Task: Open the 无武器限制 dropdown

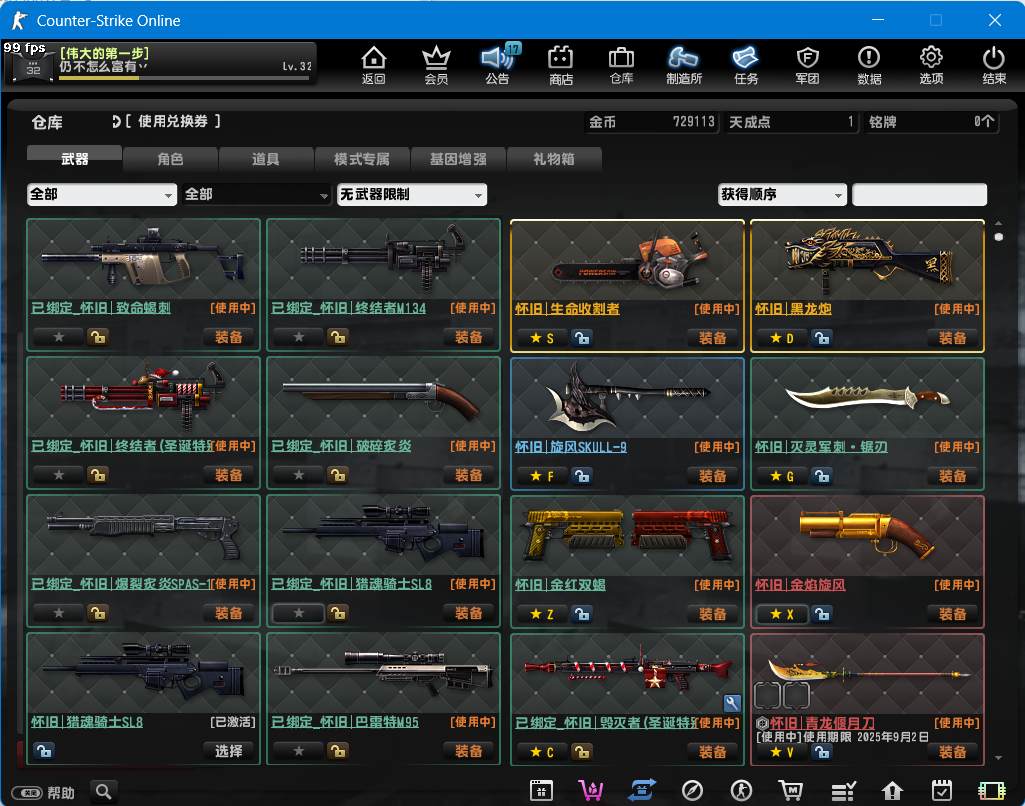Action: (412, 194)
